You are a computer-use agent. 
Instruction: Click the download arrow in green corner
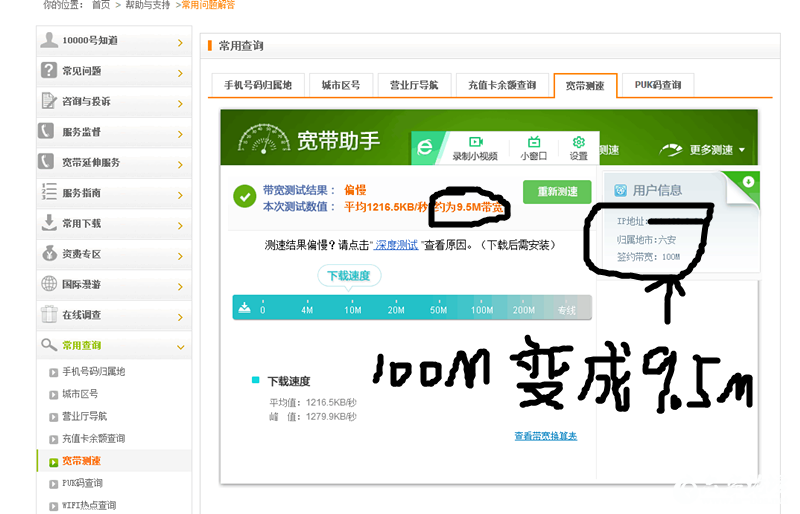click(748, 182)
